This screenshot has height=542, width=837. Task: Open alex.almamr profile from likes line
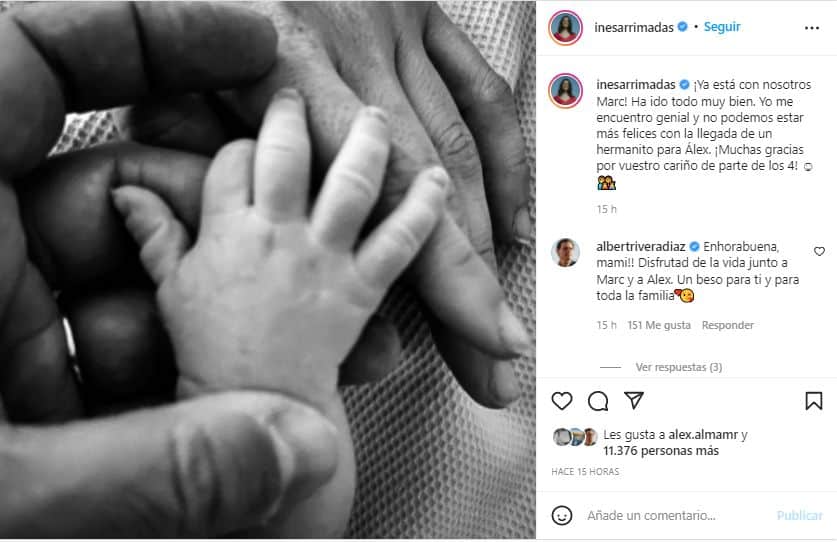pyautogui.click(x=703, y=435)
